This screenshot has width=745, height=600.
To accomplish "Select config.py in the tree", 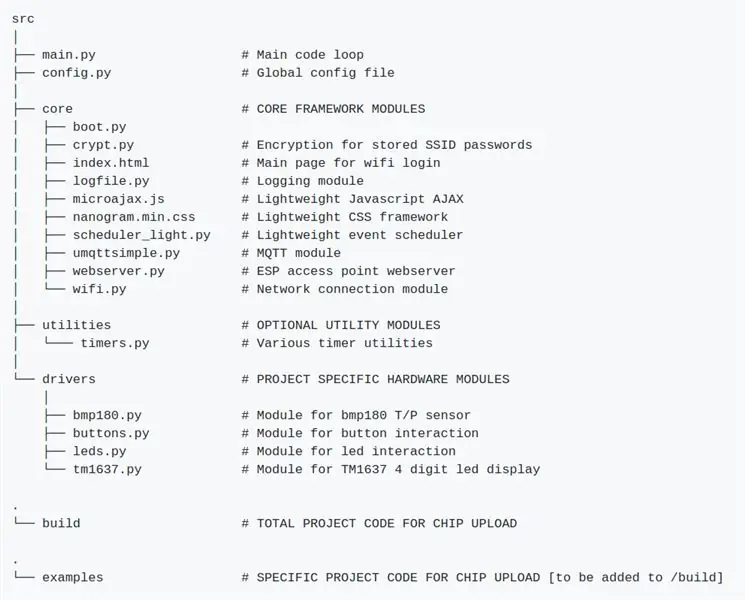I will click(76, 73).
